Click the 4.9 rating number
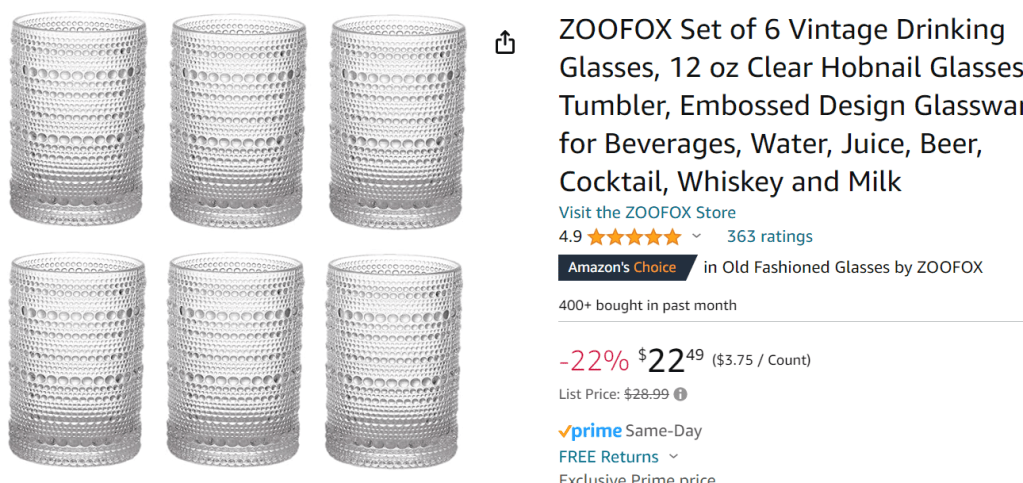This screenshot has width=1023, height=483. point(570,237)
